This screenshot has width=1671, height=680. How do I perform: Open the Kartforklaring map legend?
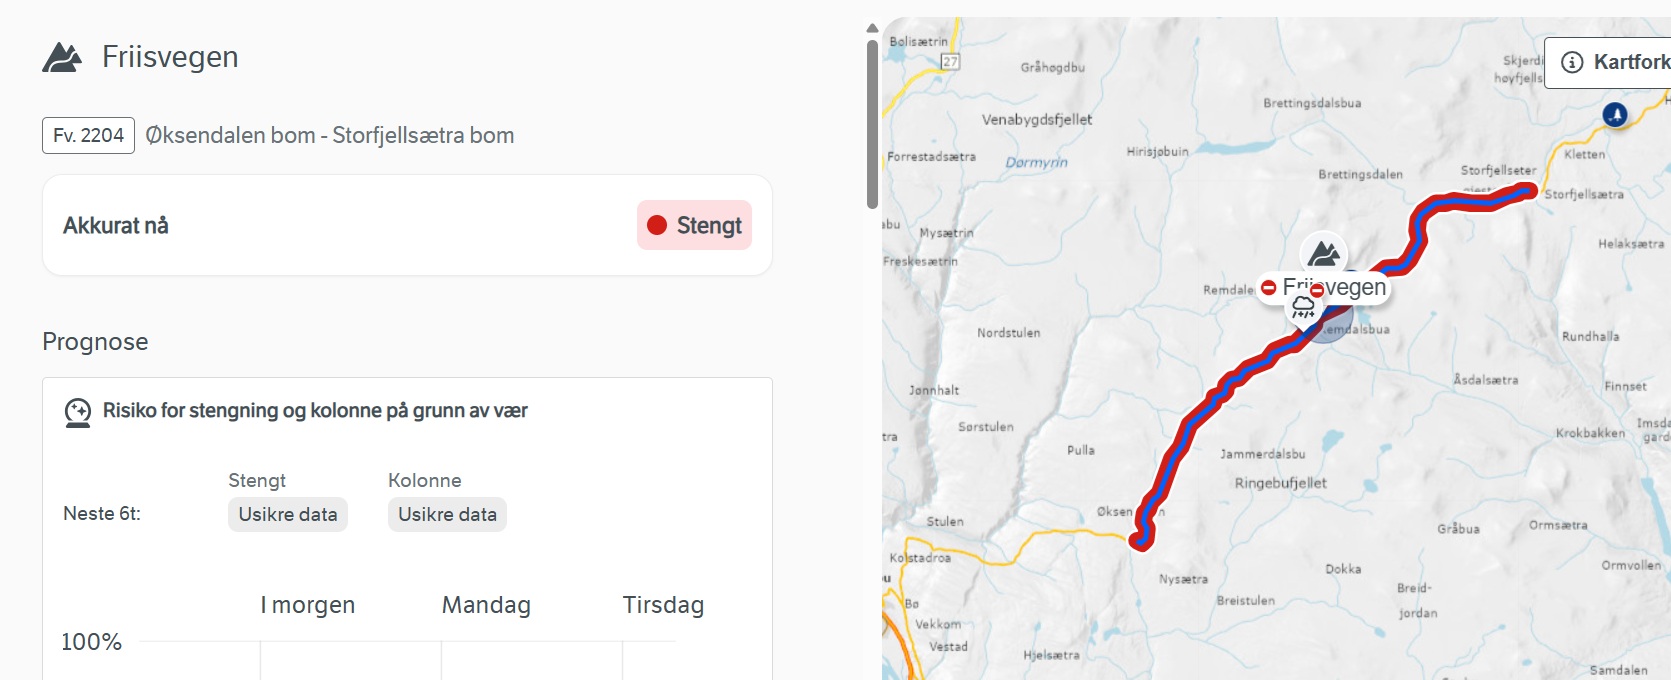pos(1612,62)
